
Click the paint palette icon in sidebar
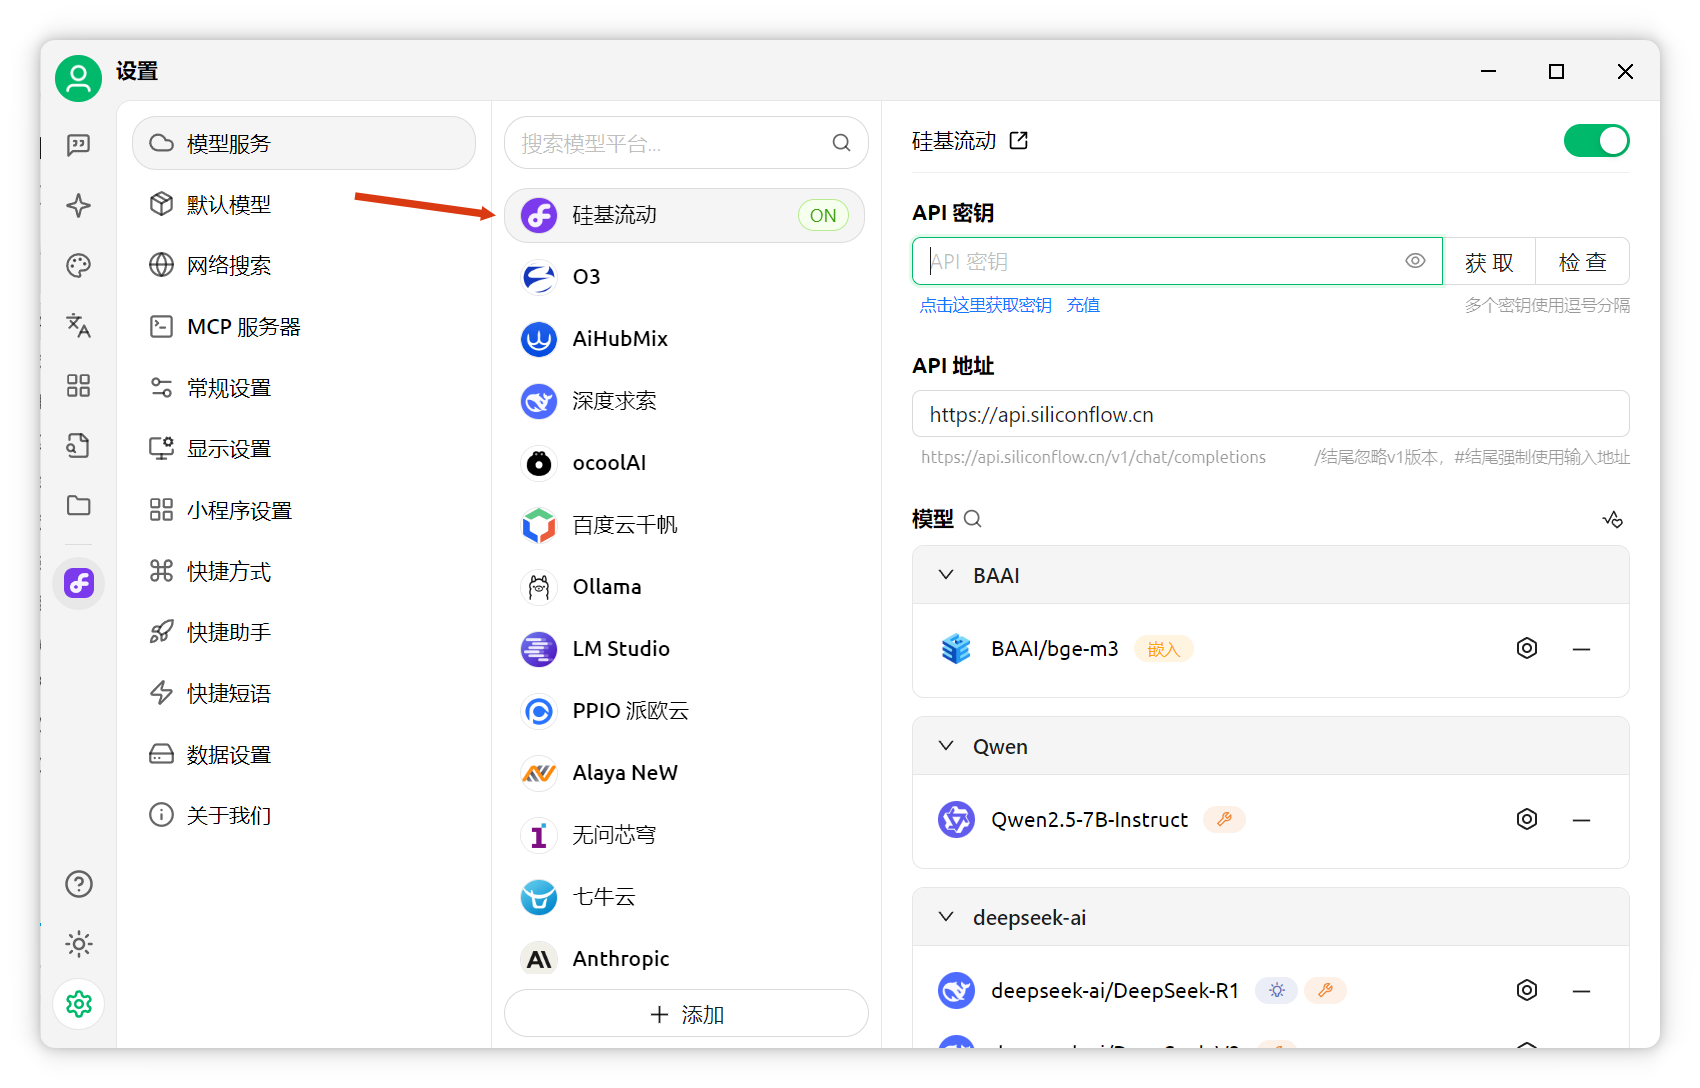point(78,265)
